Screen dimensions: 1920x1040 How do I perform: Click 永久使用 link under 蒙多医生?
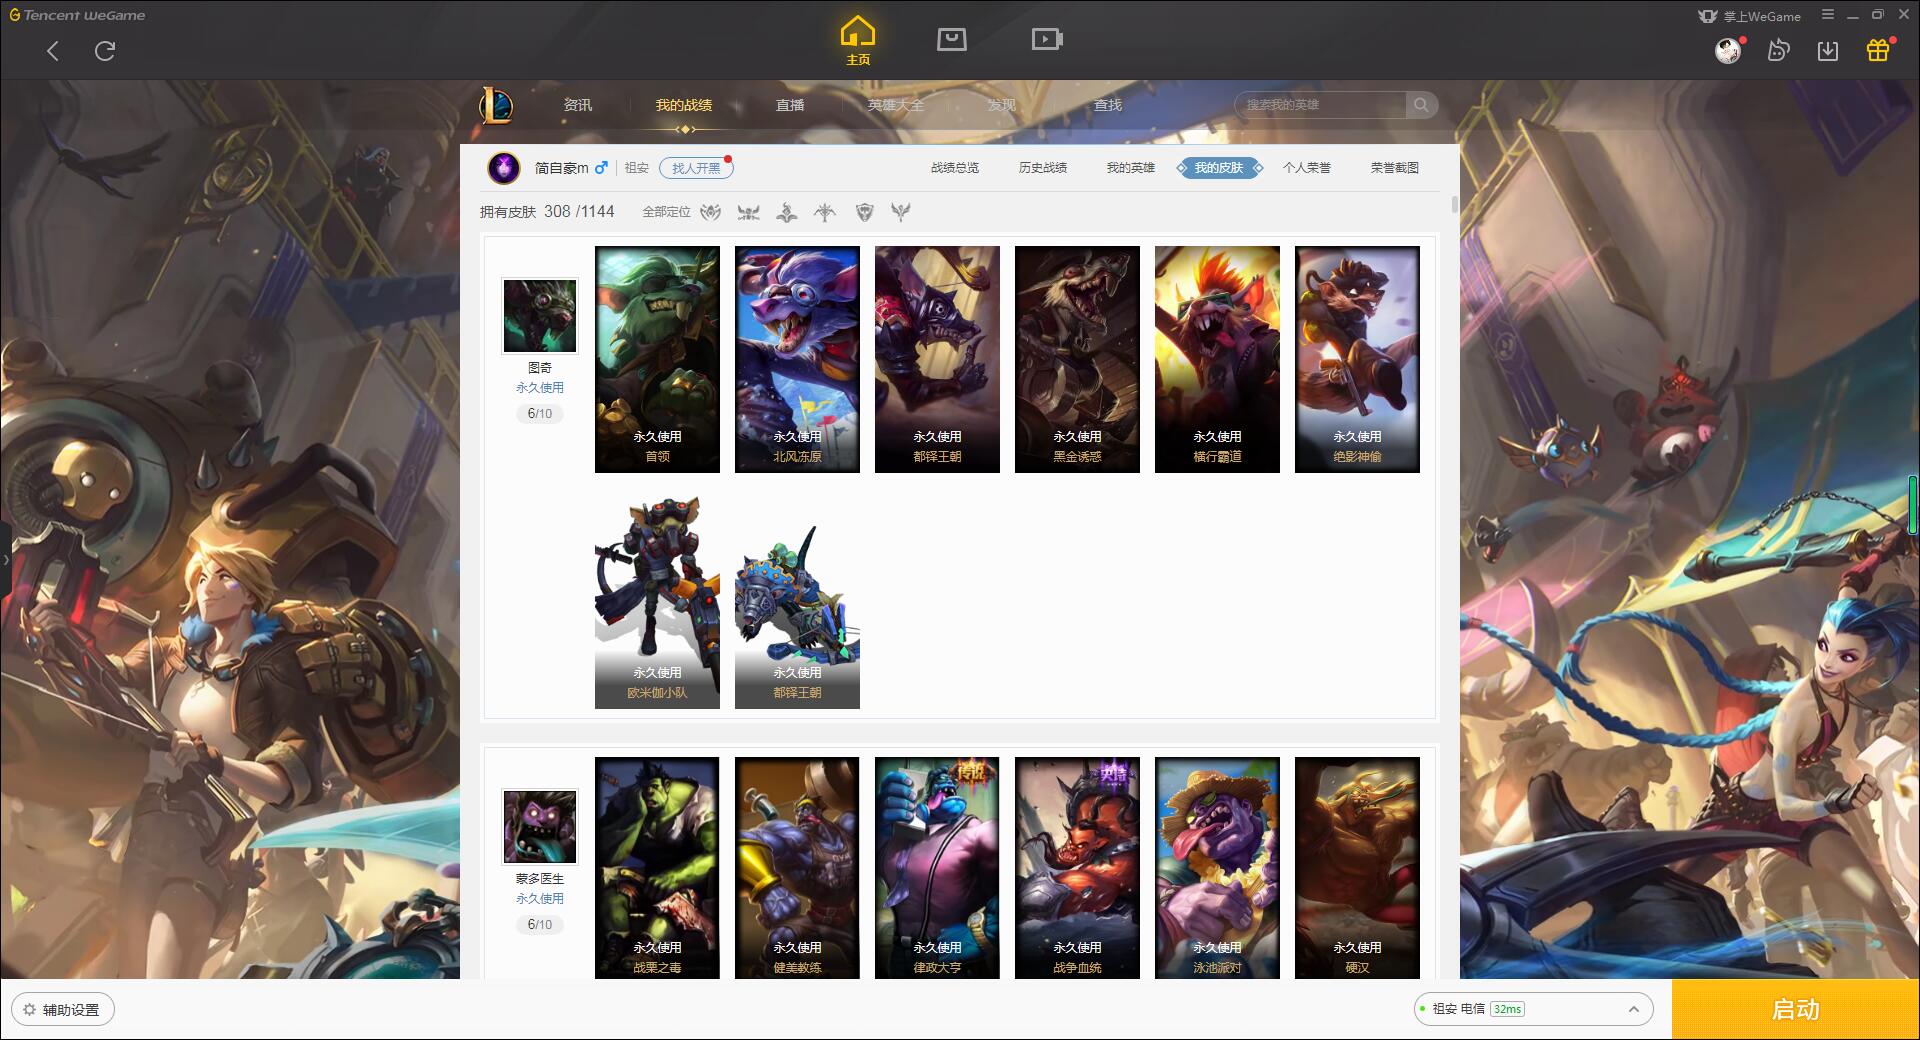coord(540,899)
